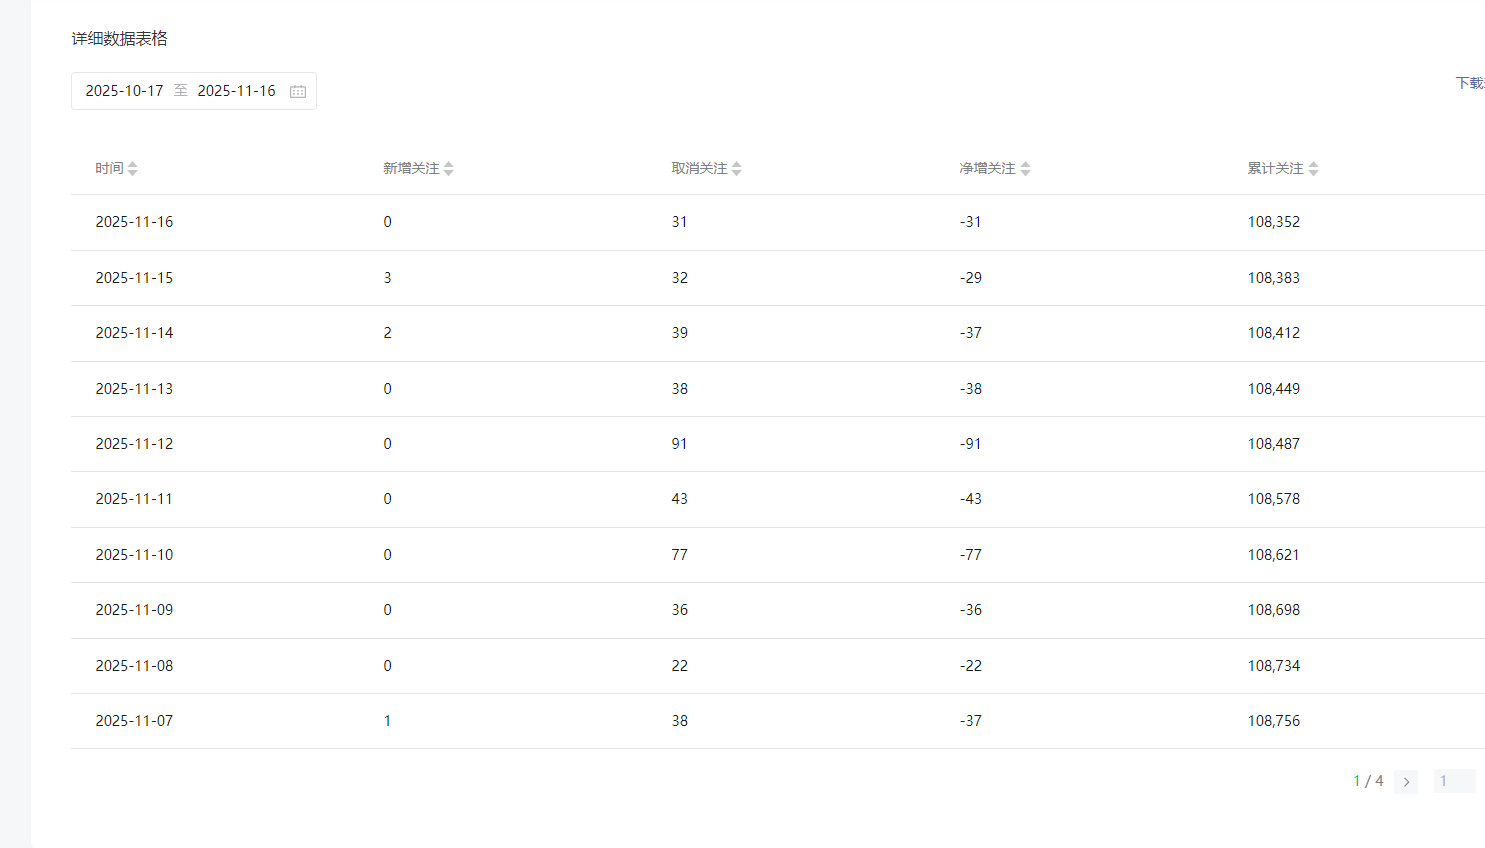Sort table by 净增关注 column arrows
This screenshot has height=848, width=1485.
click(1025, 169)
